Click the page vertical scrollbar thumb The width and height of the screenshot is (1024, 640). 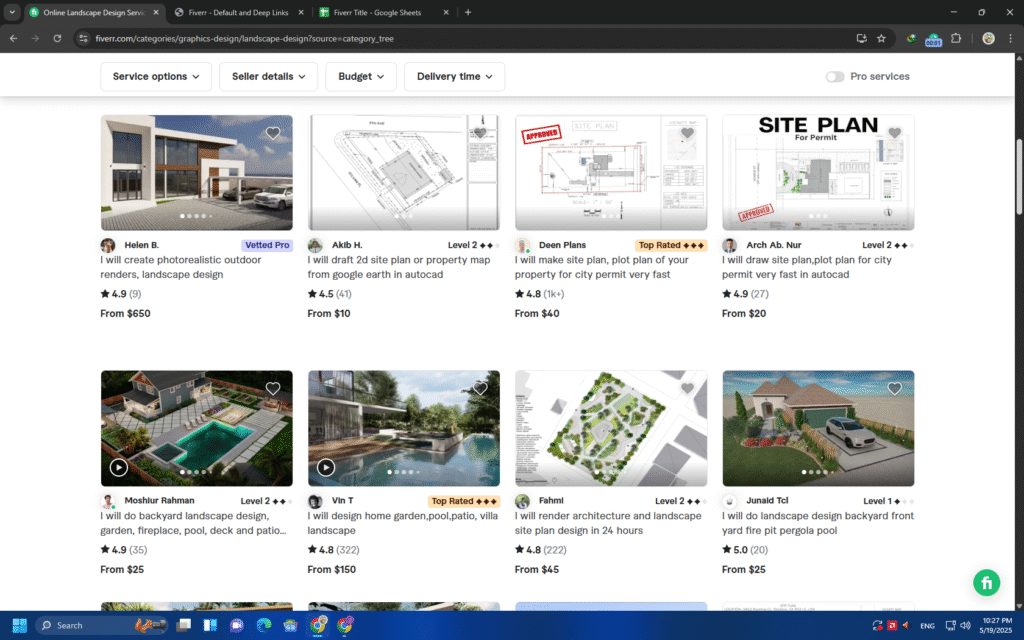(1019, 176)
